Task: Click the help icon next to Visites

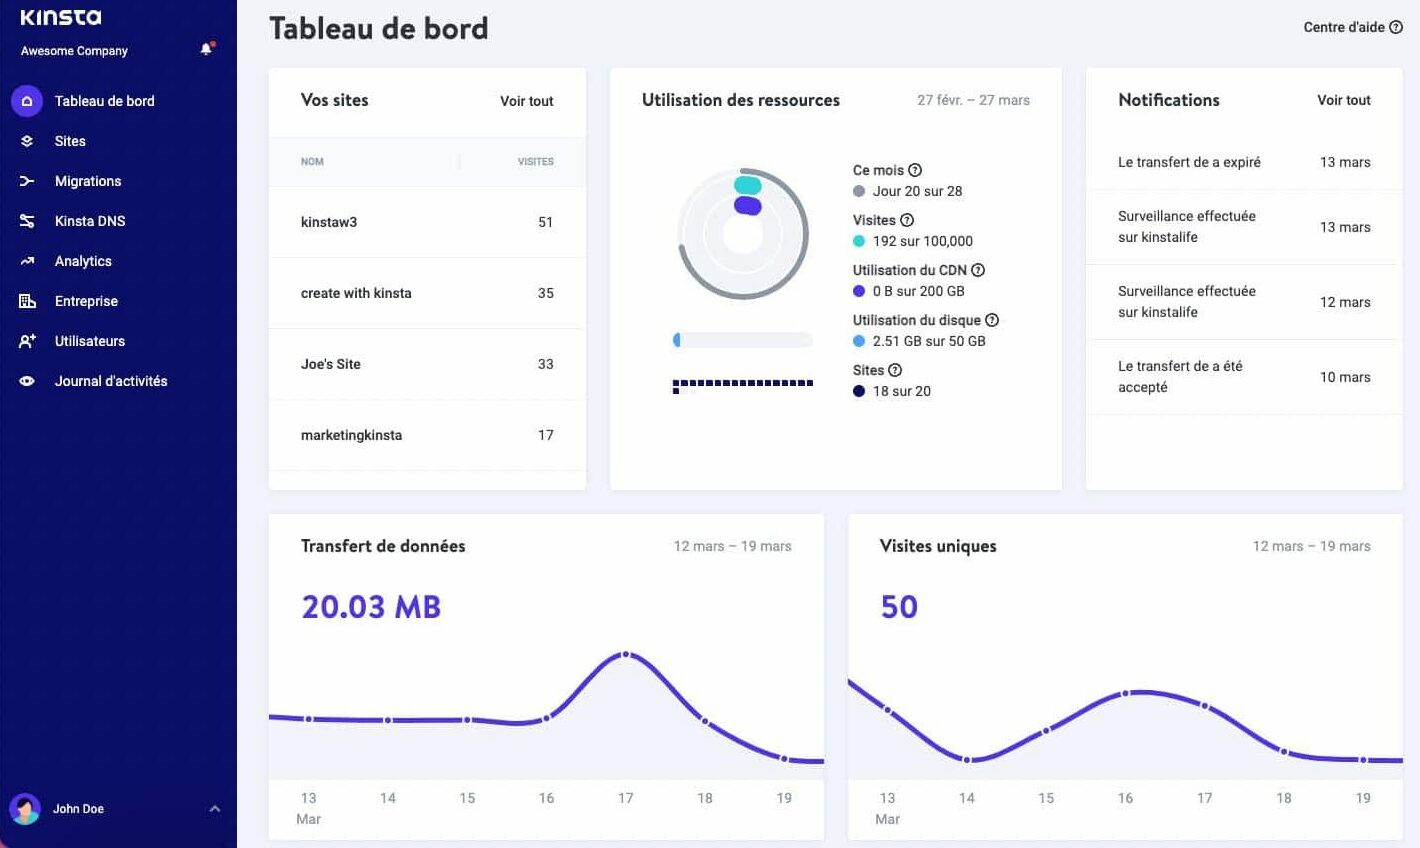Action: (x=908, y=220)
